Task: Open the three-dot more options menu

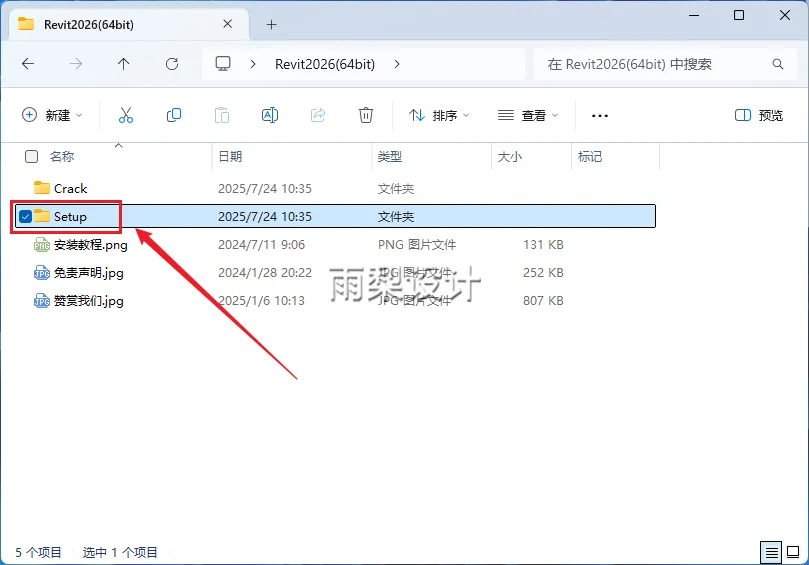Action: [600, 116]
